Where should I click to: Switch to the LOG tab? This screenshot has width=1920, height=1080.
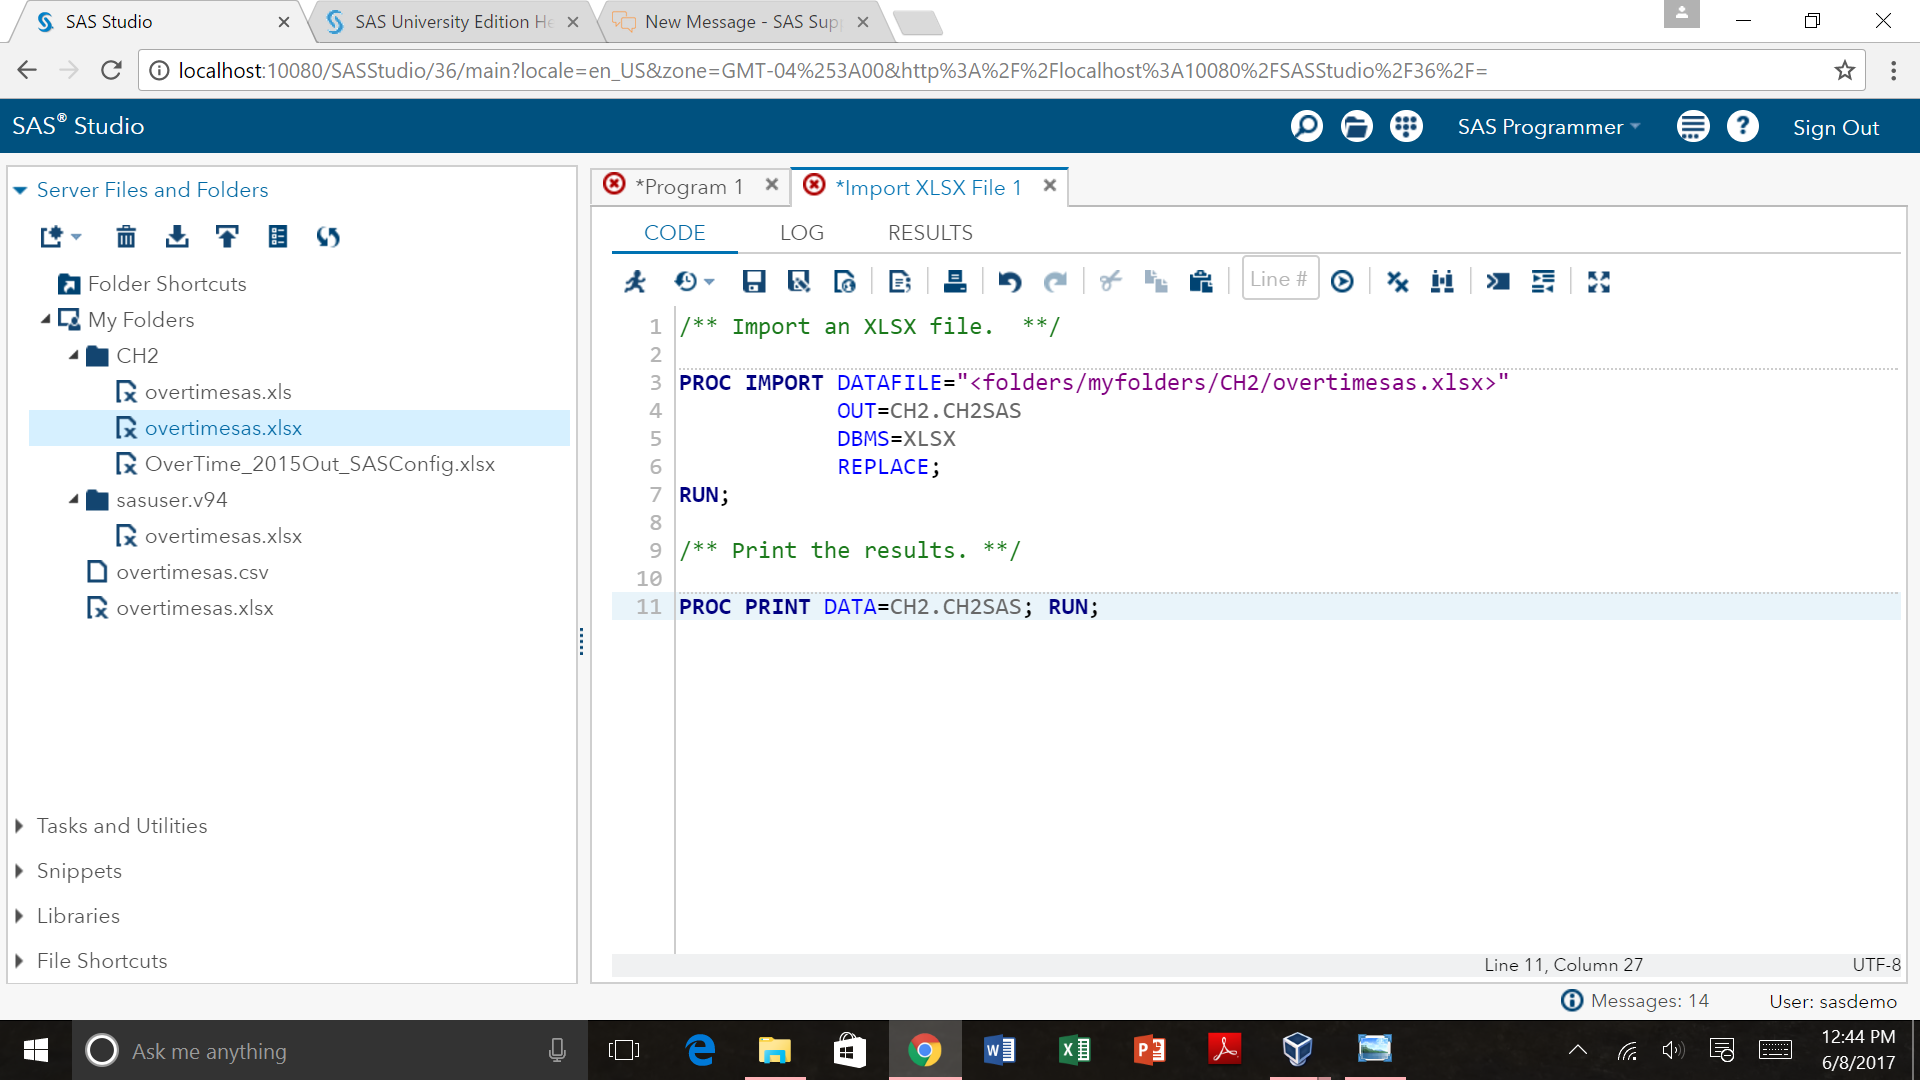coord(801,233)
